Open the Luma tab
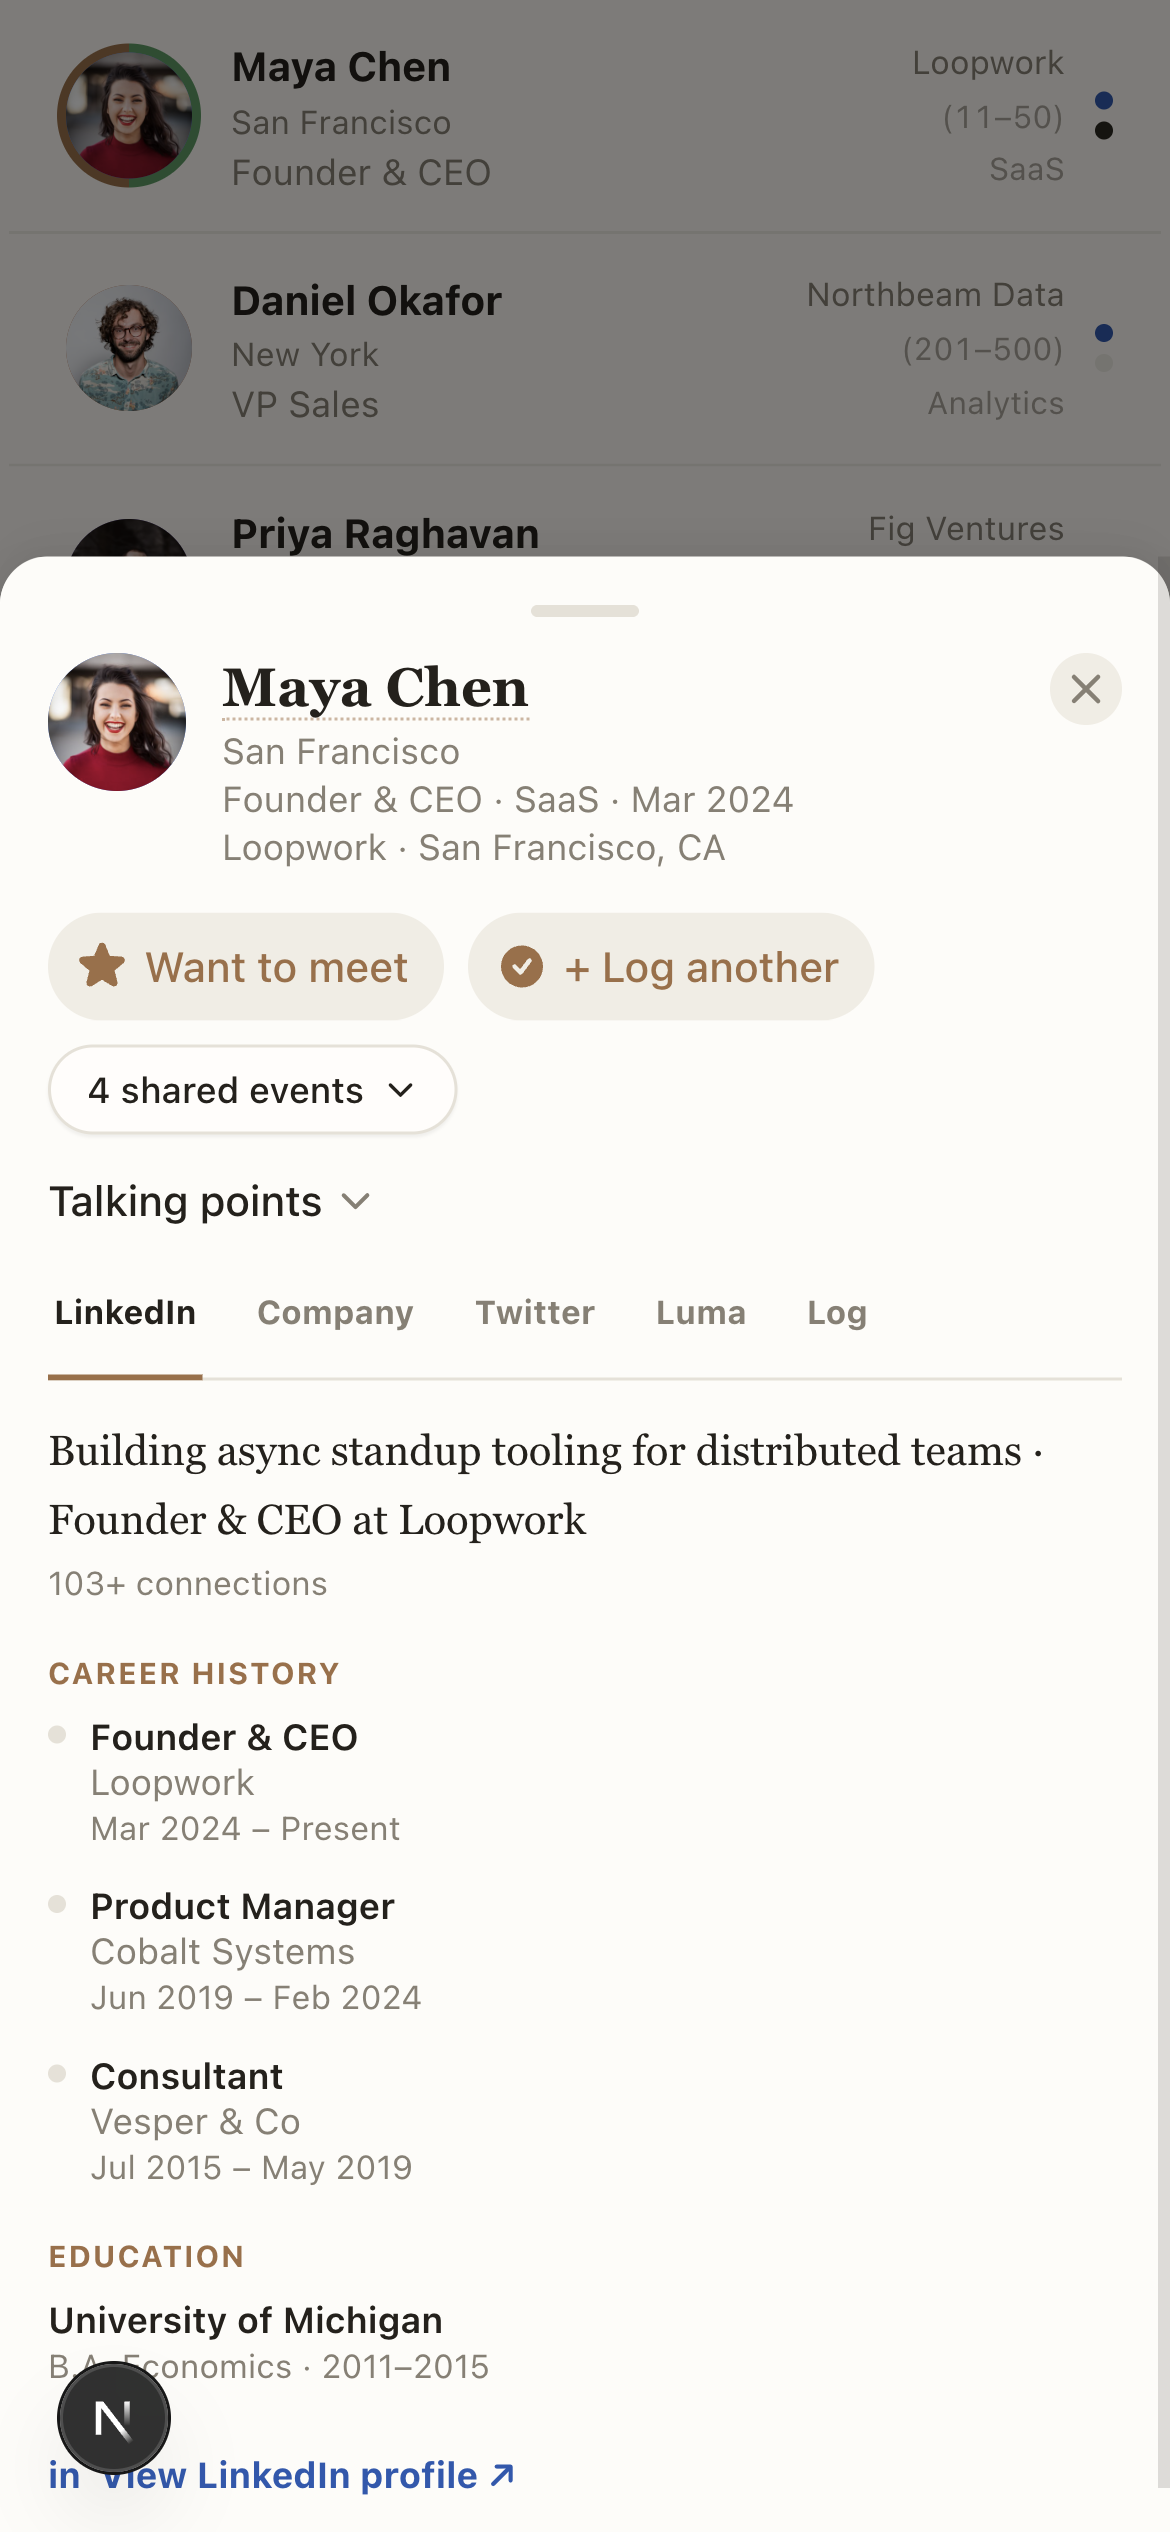 701,1313
